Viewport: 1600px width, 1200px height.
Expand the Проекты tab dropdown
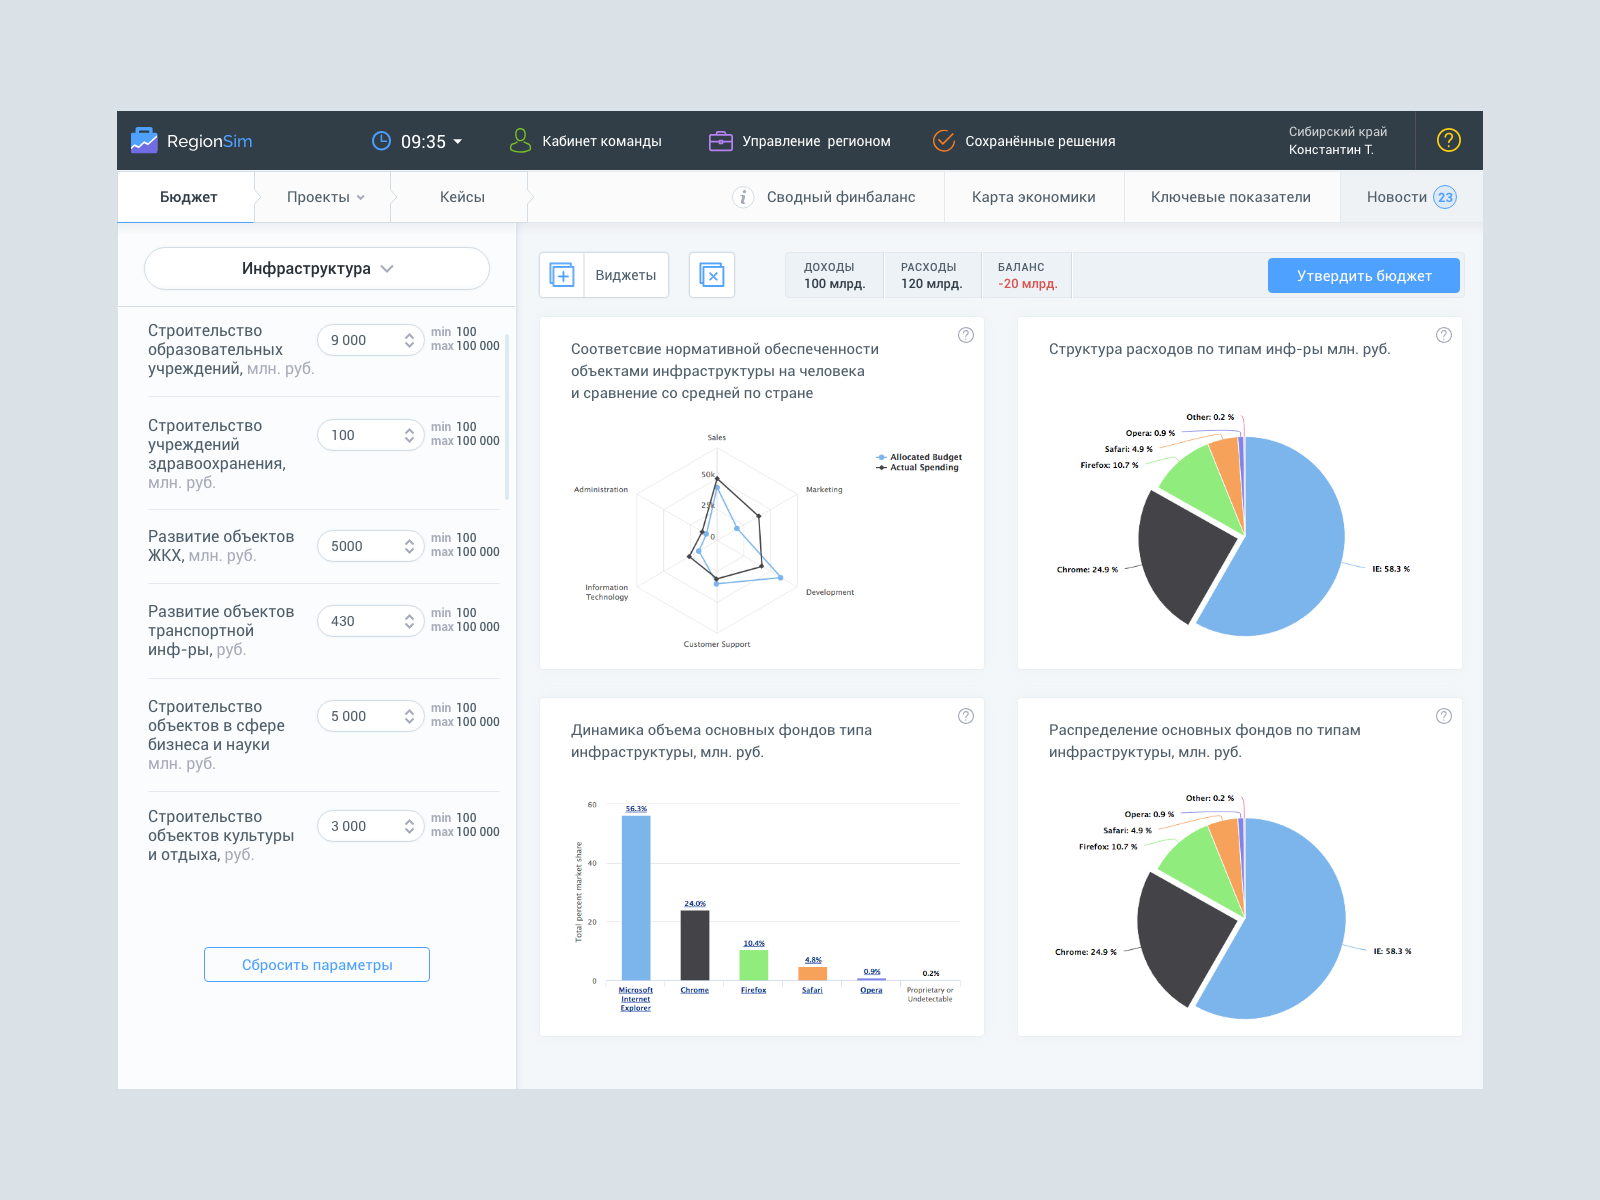tap(325, 197)
